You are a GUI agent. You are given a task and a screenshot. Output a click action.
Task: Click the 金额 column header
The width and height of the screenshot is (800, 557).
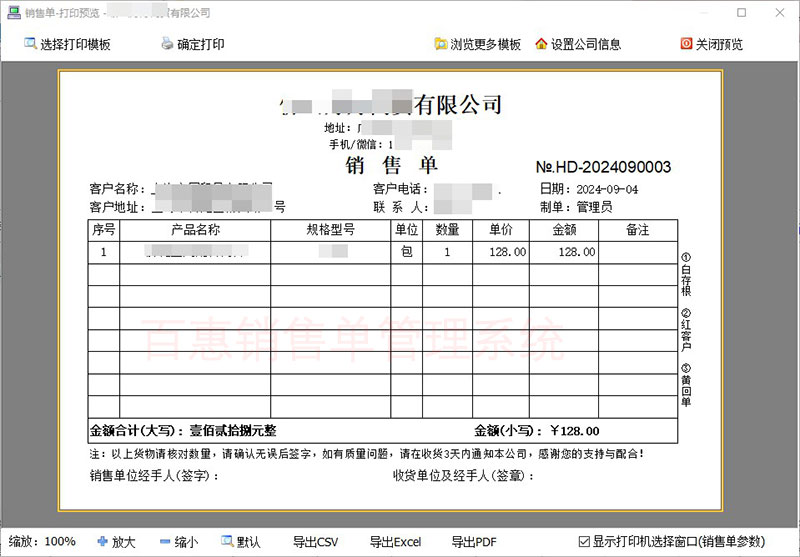click(564, 230)
